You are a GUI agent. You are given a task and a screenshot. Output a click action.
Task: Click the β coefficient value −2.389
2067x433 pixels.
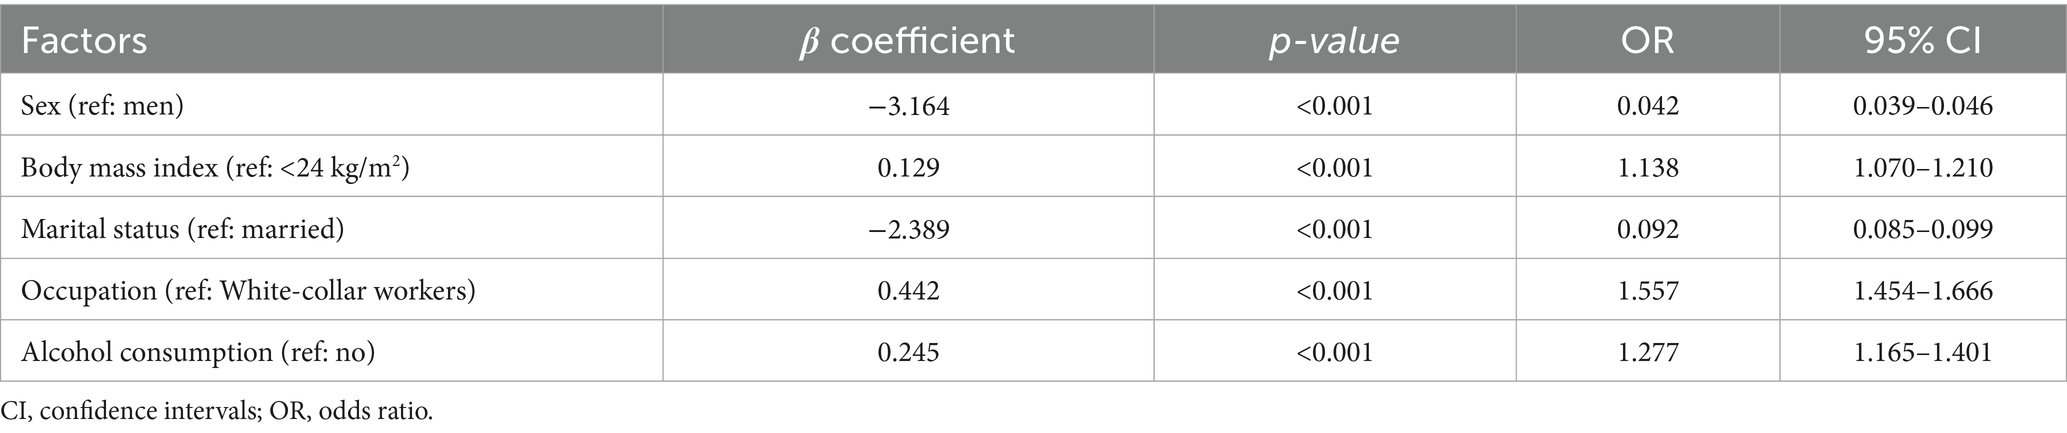(908, 229)
